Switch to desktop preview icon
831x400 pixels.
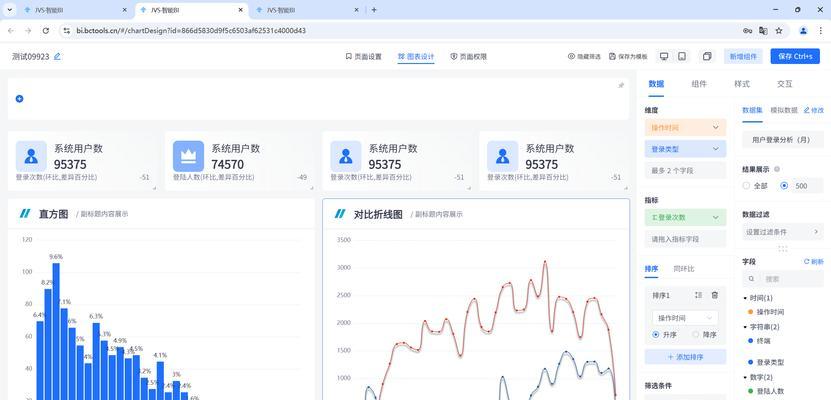664,56
